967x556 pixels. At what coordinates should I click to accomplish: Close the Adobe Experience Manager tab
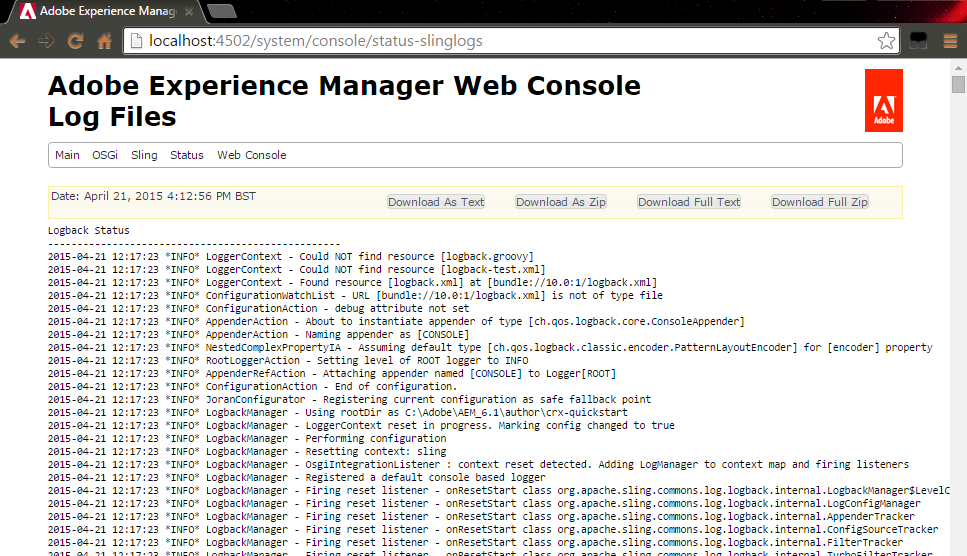click(189, 11)
